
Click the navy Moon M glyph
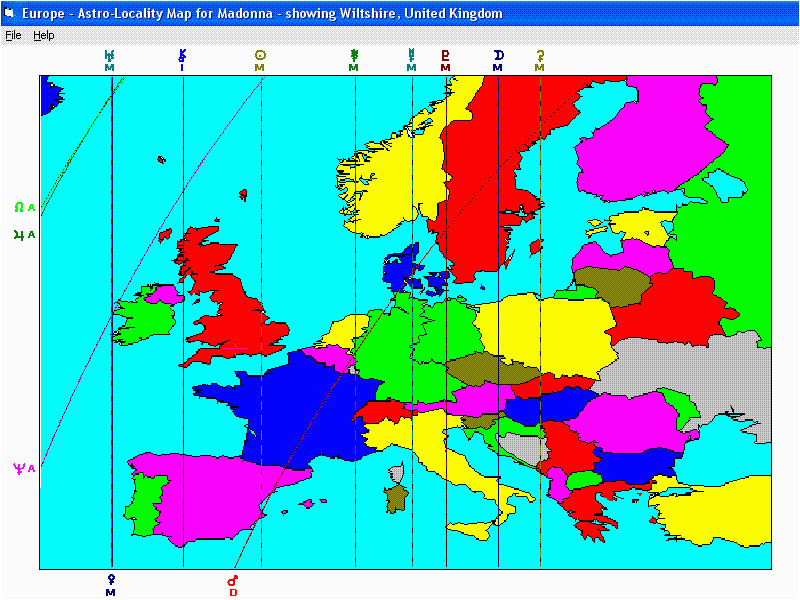point(498,60)
